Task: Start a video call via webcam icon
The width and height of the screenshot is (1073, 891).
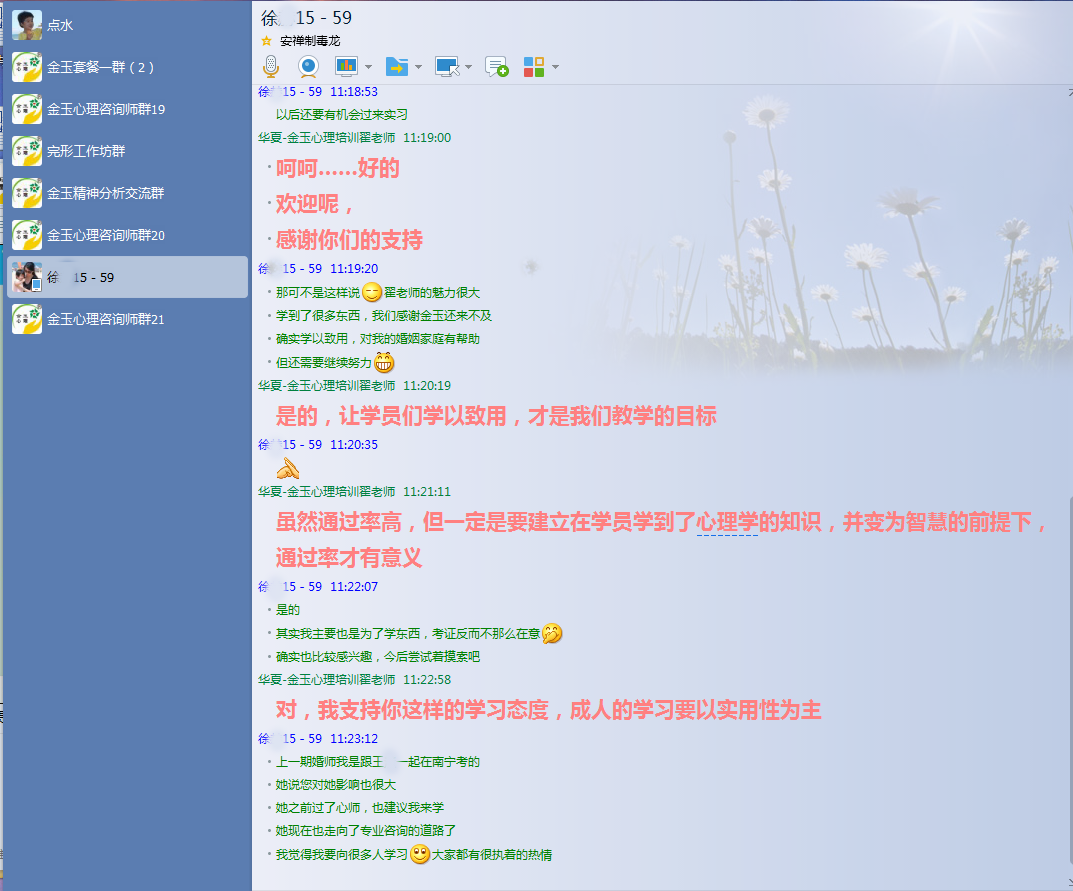Action: pos(308,67)
